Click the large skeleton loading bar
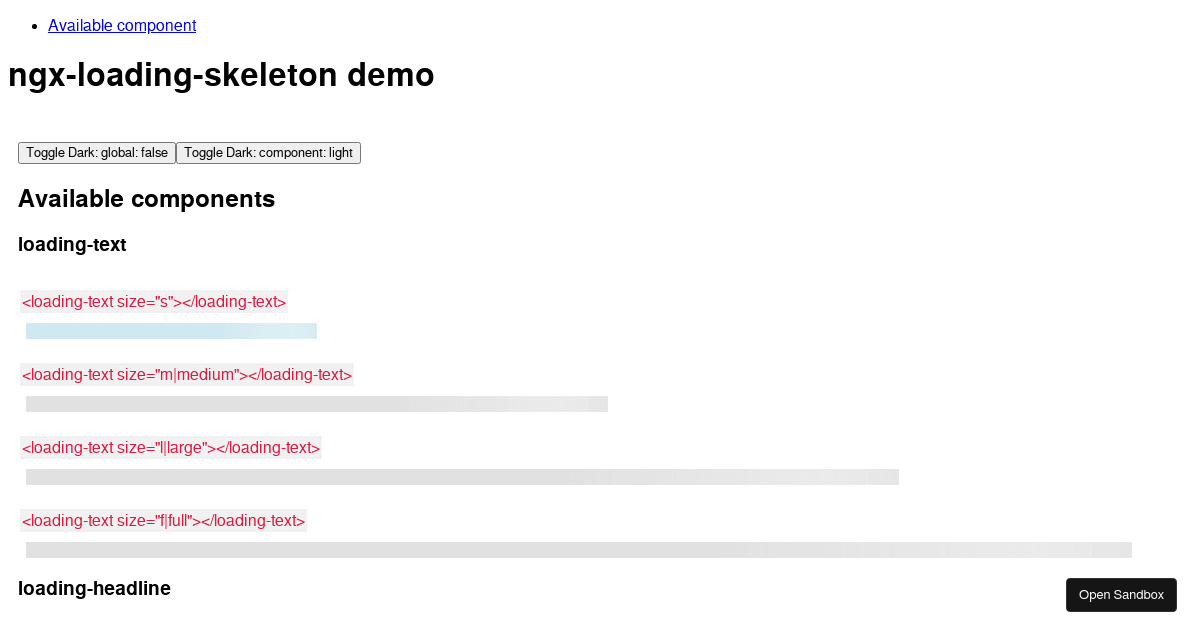 [462, 477]
